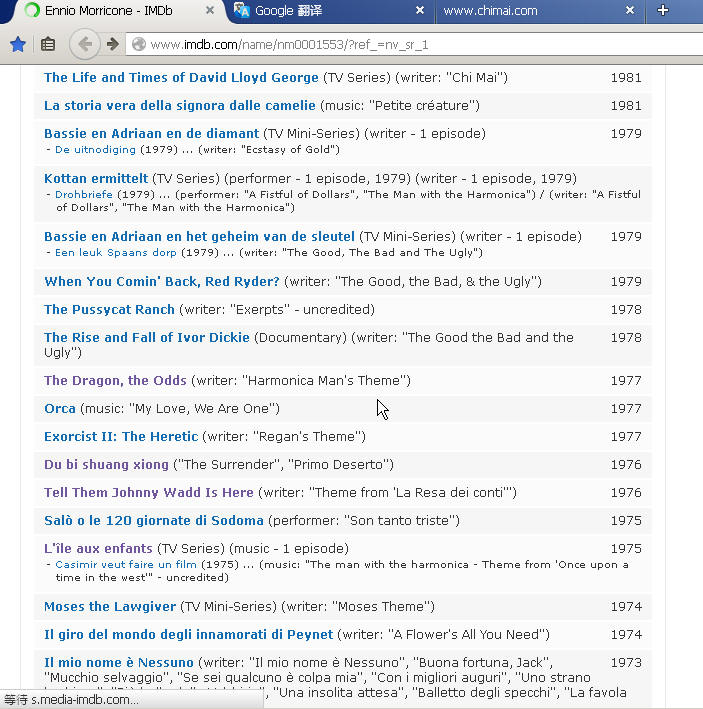The height and width of the screenshot is (709, 703).
Task: Open The Life and Times of David Lloyd George
Action: [x=181, y=77]
